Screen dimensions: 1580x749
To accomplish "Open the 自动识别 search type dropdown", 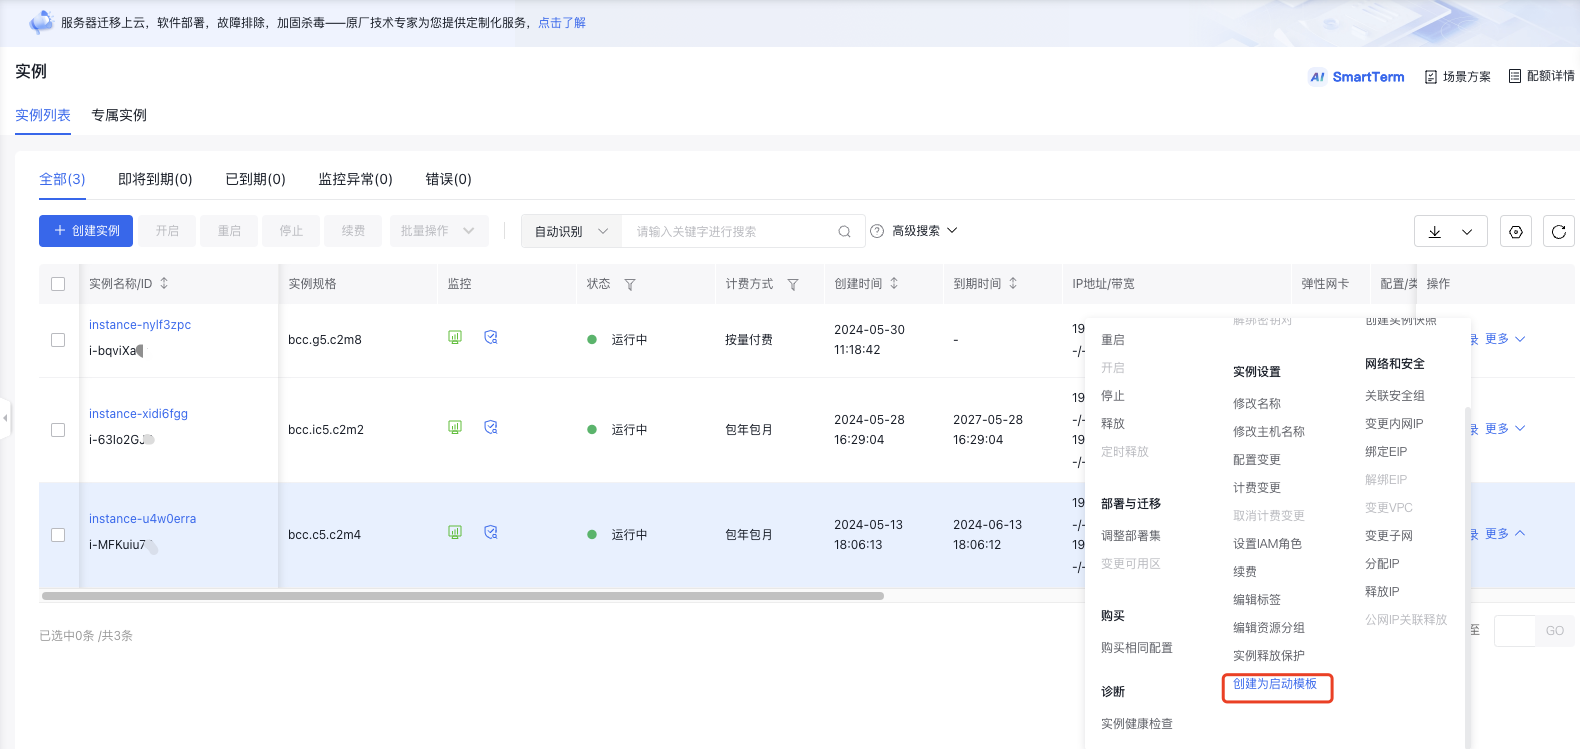I will tap(571, 231).
